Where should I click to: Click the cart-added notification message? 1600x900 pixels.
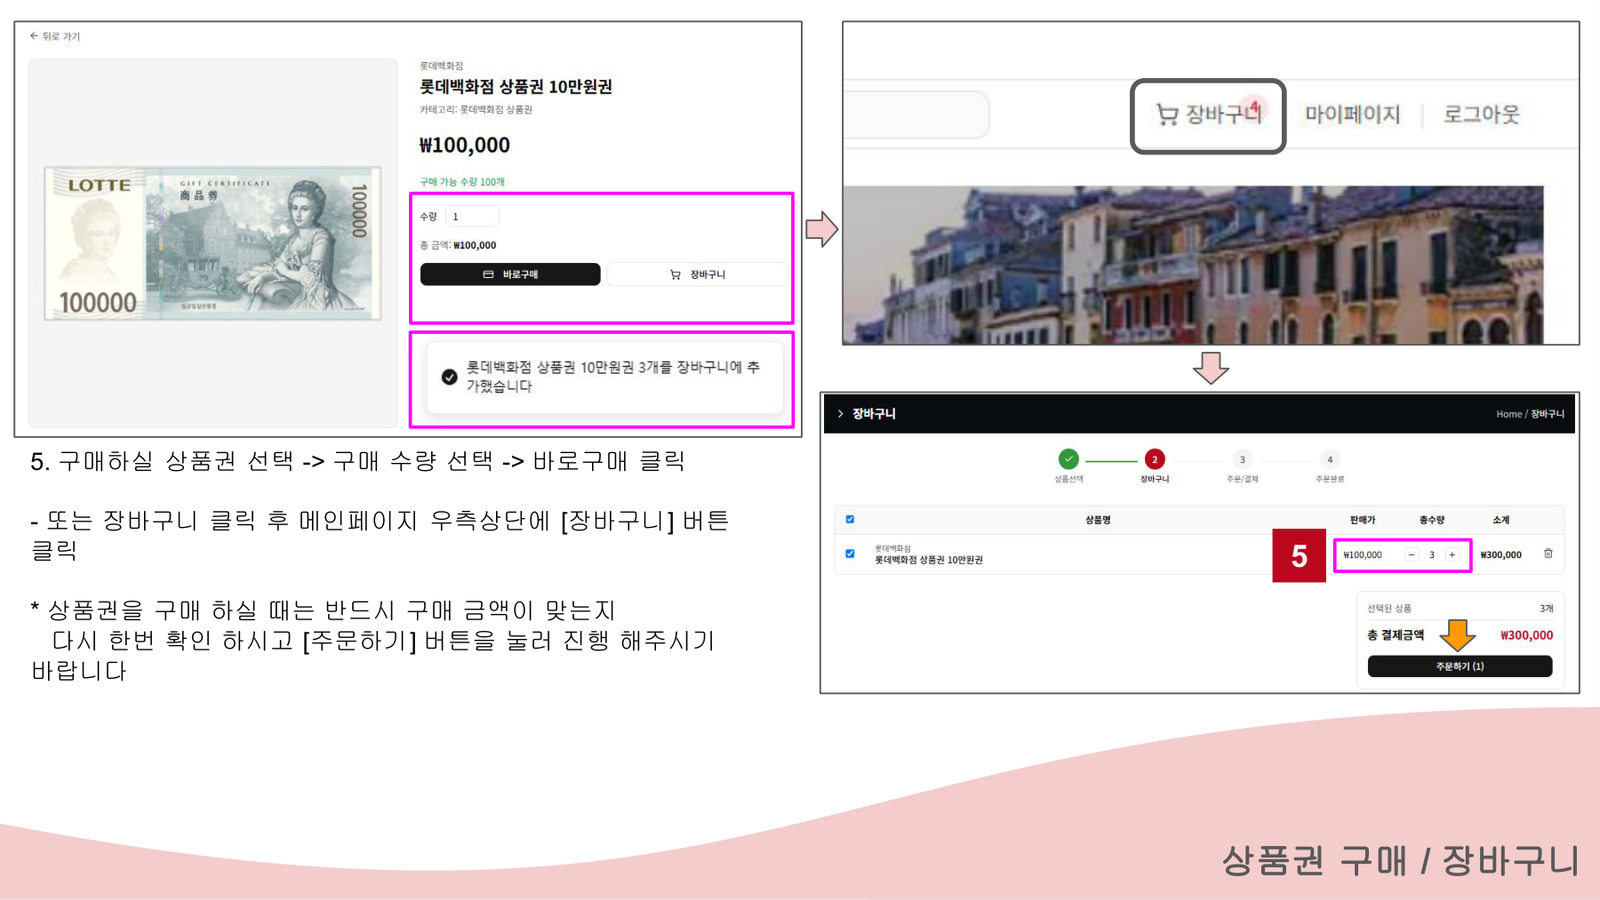[604, 377]
